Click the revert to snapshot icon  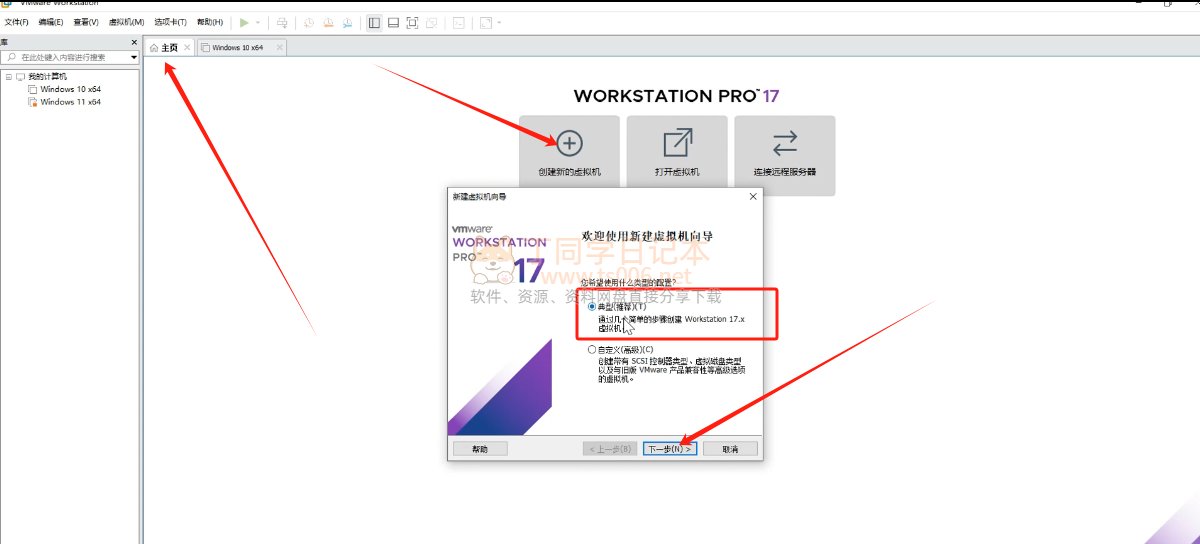tap(327, 22)
